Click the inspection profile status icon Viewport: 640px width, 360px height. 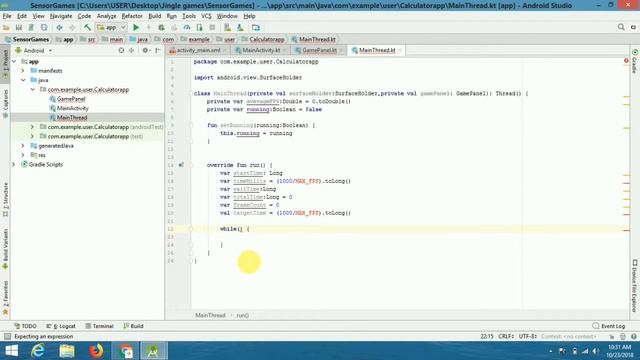click(x=622, y=336)
